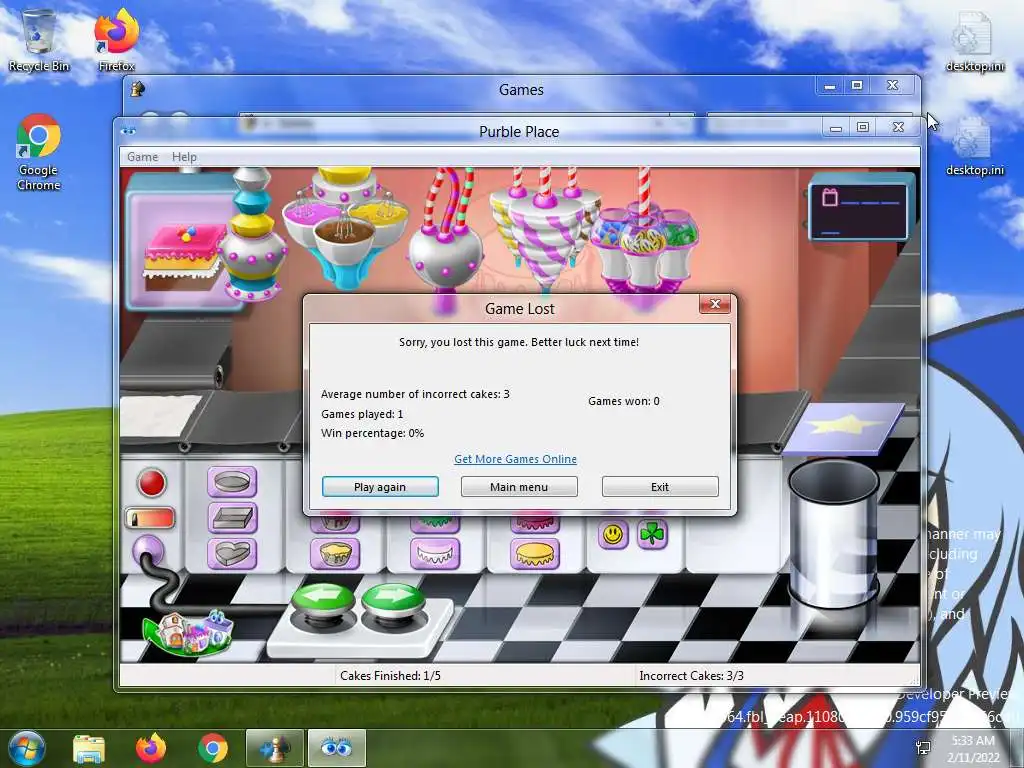Select the yellow batter cake button

coord(336,554)
